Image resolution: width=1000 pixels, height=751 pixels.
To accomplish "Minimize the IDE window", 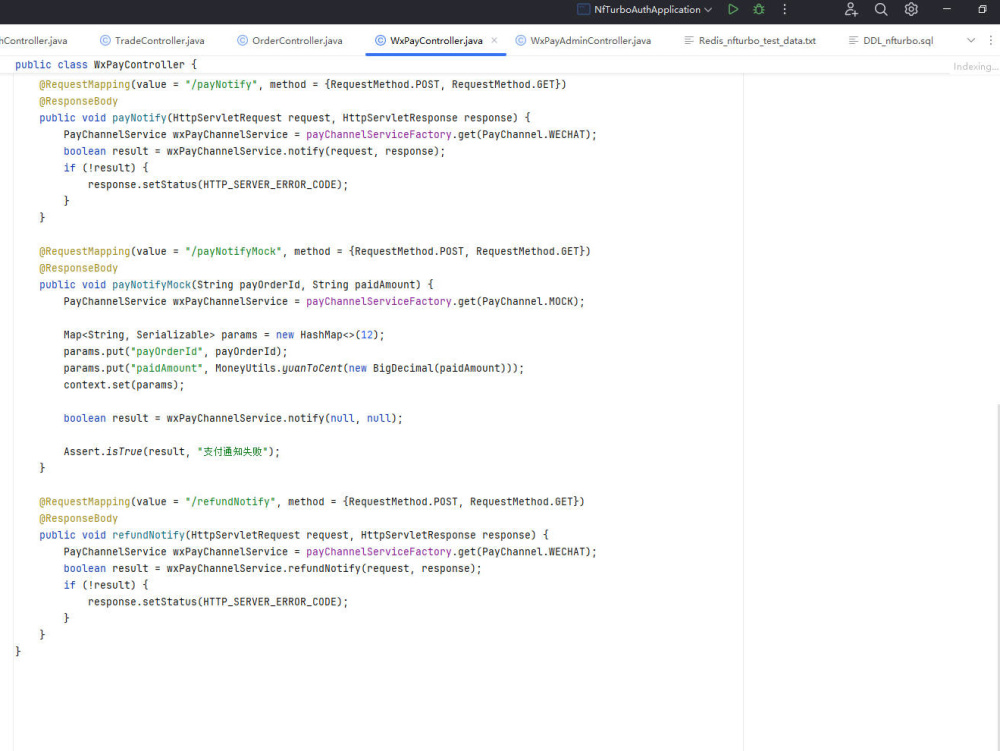I will pos(946,10).
